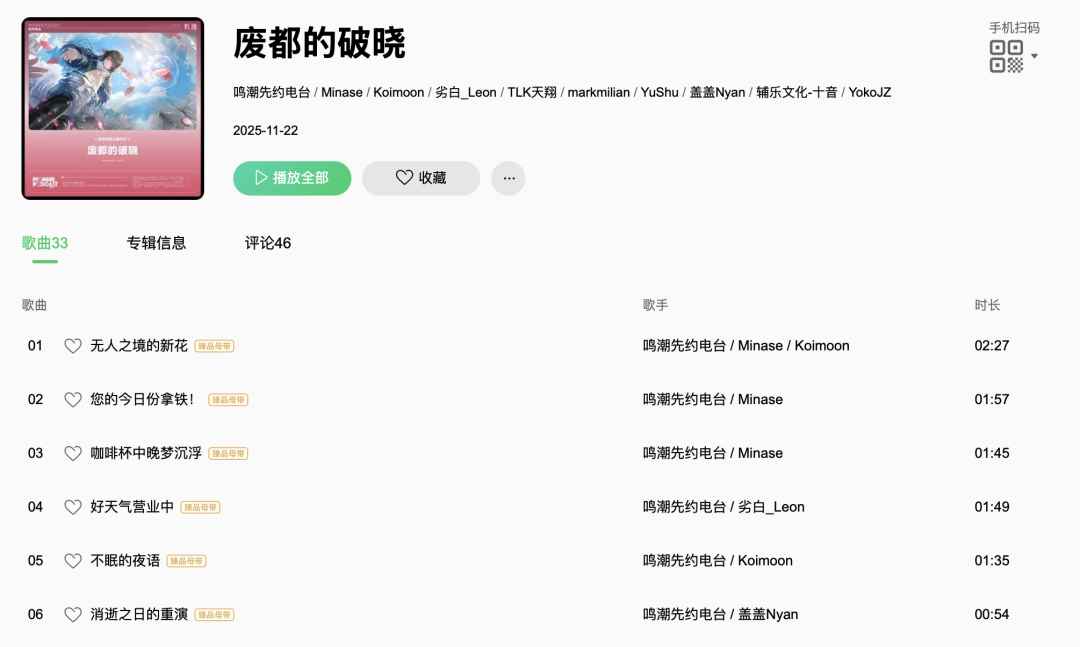The height and width of the screenshot is (647, 1080).
Task: Open artist Minase in the album header
Action: pos(342,92)
